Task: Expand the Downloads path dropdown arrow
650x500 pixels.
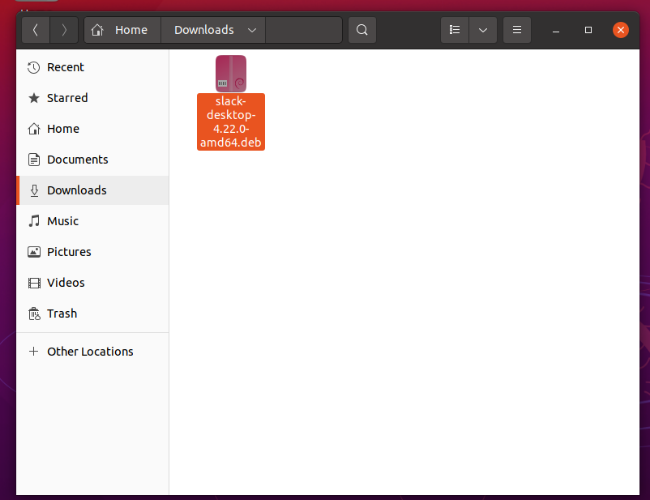Action: pyautogui.click(x=252, y=30)
